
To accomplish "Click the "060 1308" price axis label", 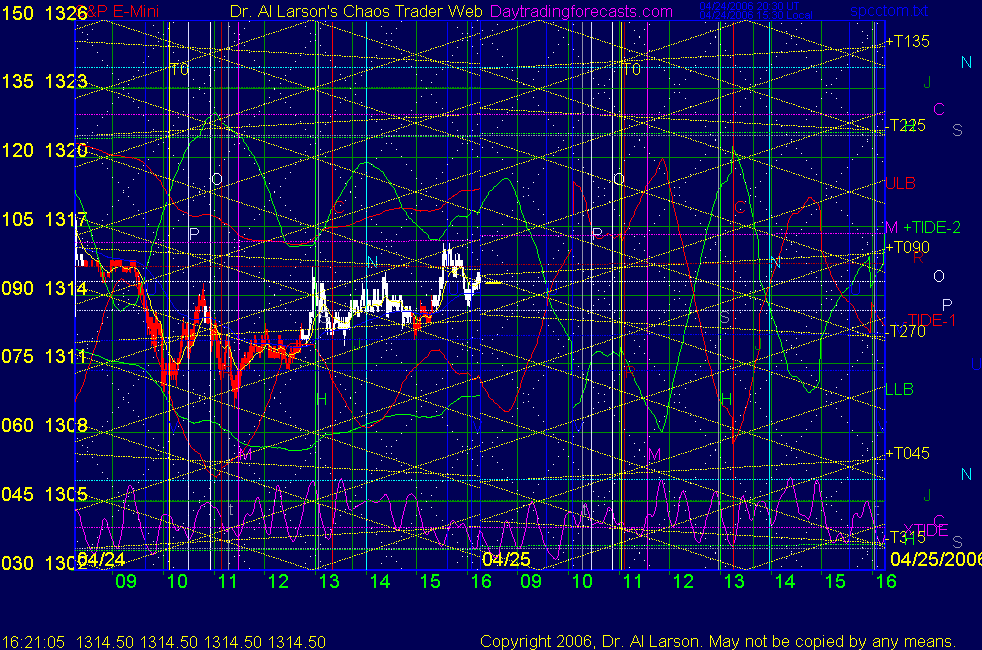I will point(44,425).
